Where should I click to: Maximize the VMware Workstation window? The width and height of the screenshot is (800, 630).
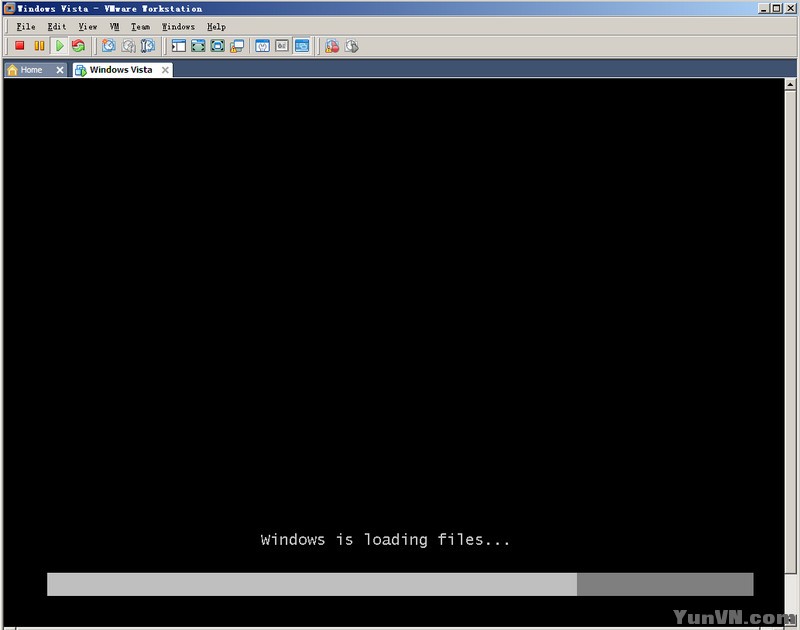[x=776, y=8]
